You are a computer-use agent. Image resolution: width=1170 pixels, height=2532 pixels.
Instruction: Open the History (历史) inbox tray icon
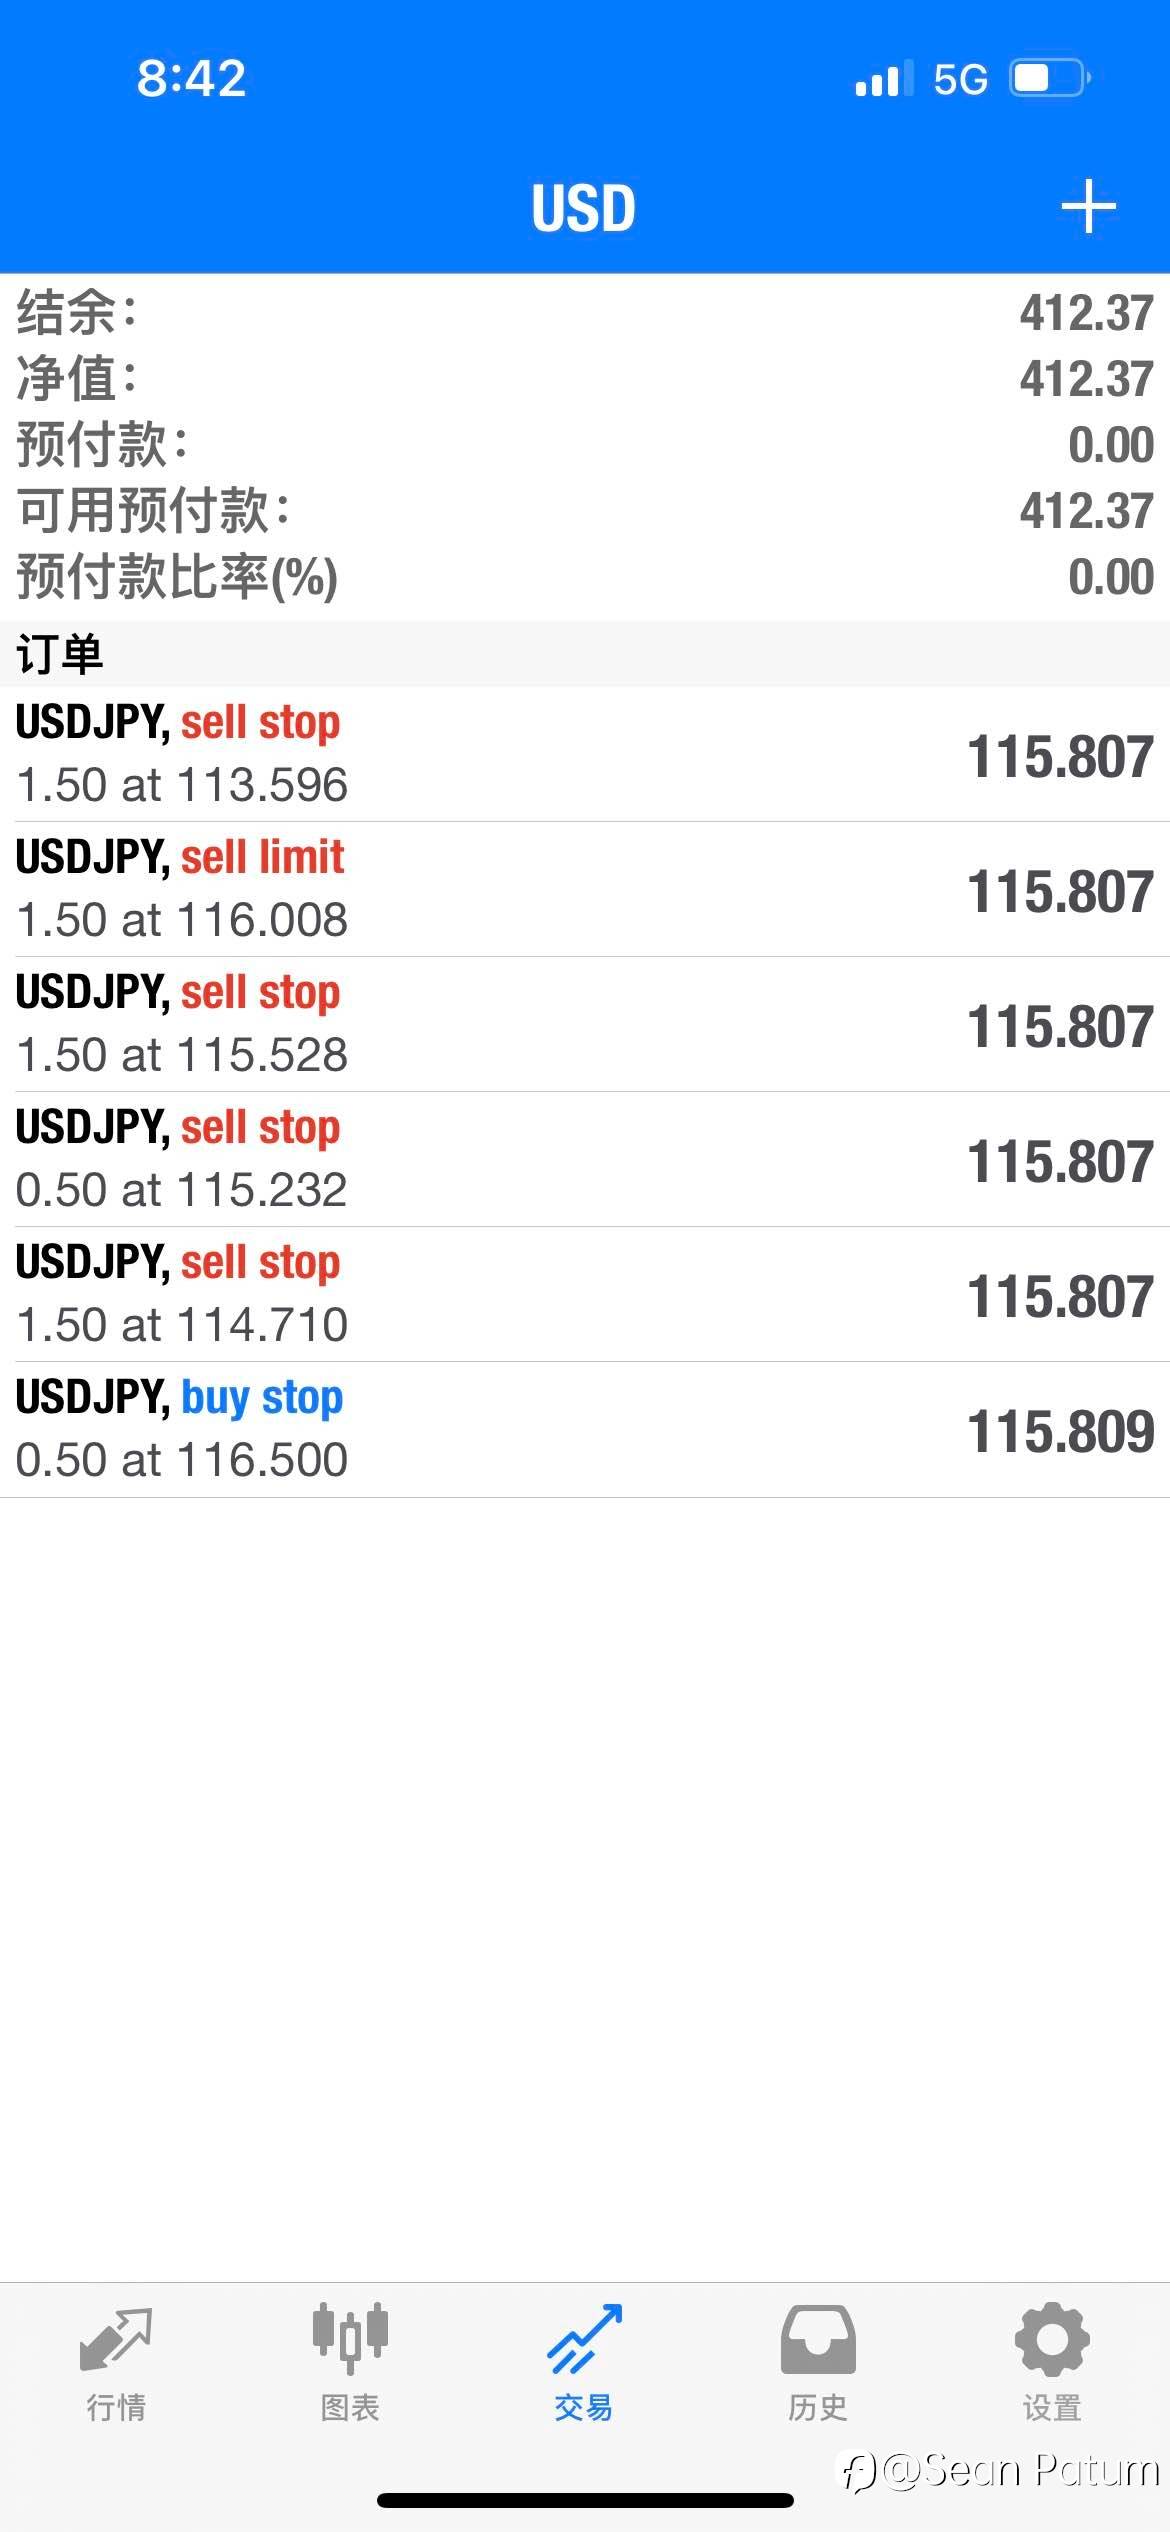tap(818, 2340)
